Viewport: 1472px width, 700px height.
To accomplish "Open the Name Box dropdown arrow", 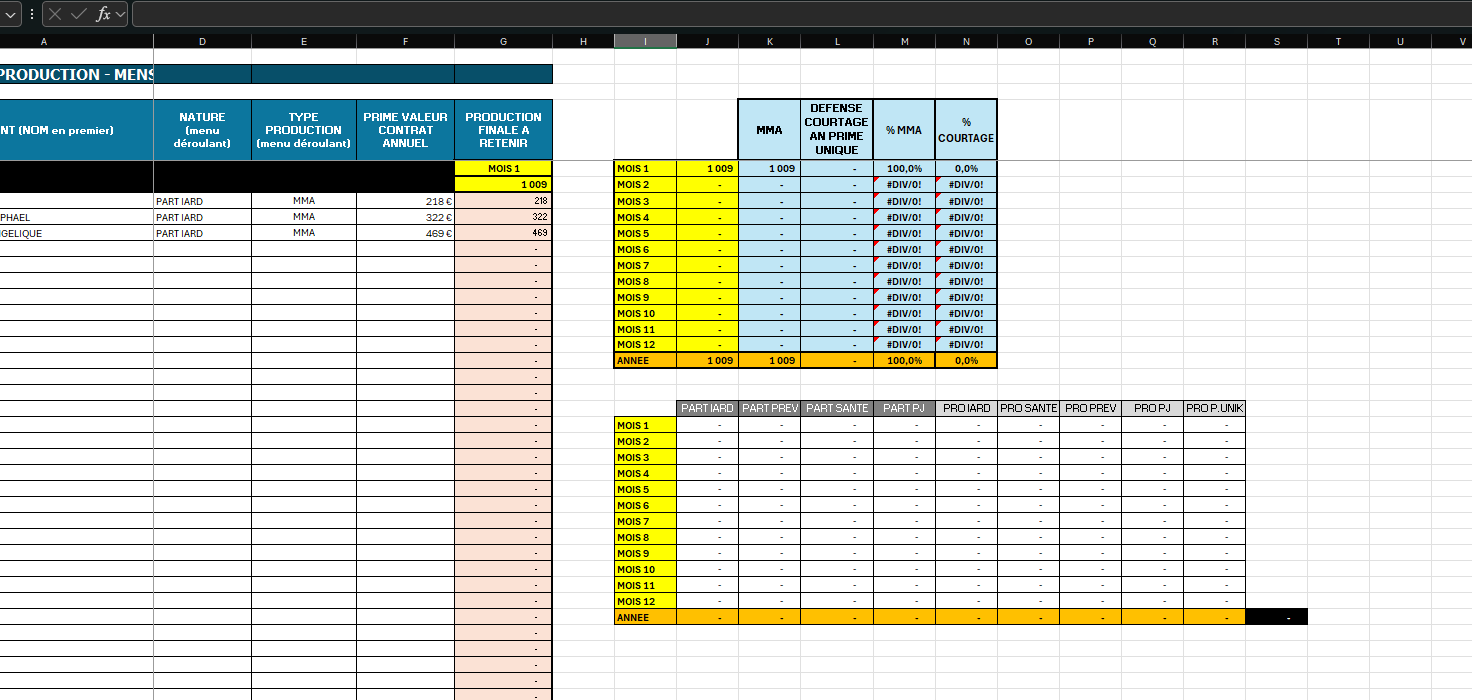I will pos(11,14).
